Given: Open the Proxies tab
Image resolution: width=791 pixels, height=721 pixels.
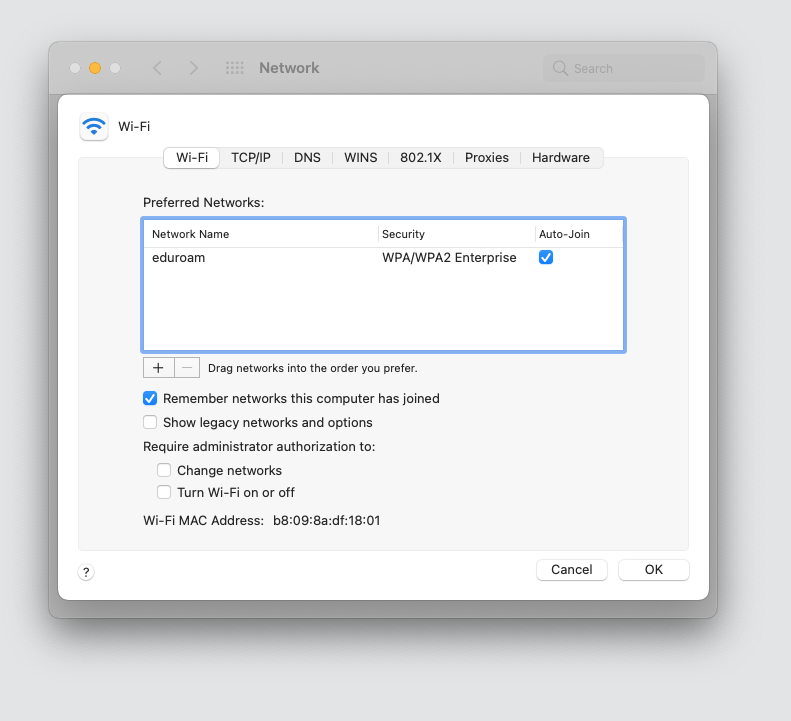Looking at the screenshot, I should pyautogui.click(x=487, y=158).
